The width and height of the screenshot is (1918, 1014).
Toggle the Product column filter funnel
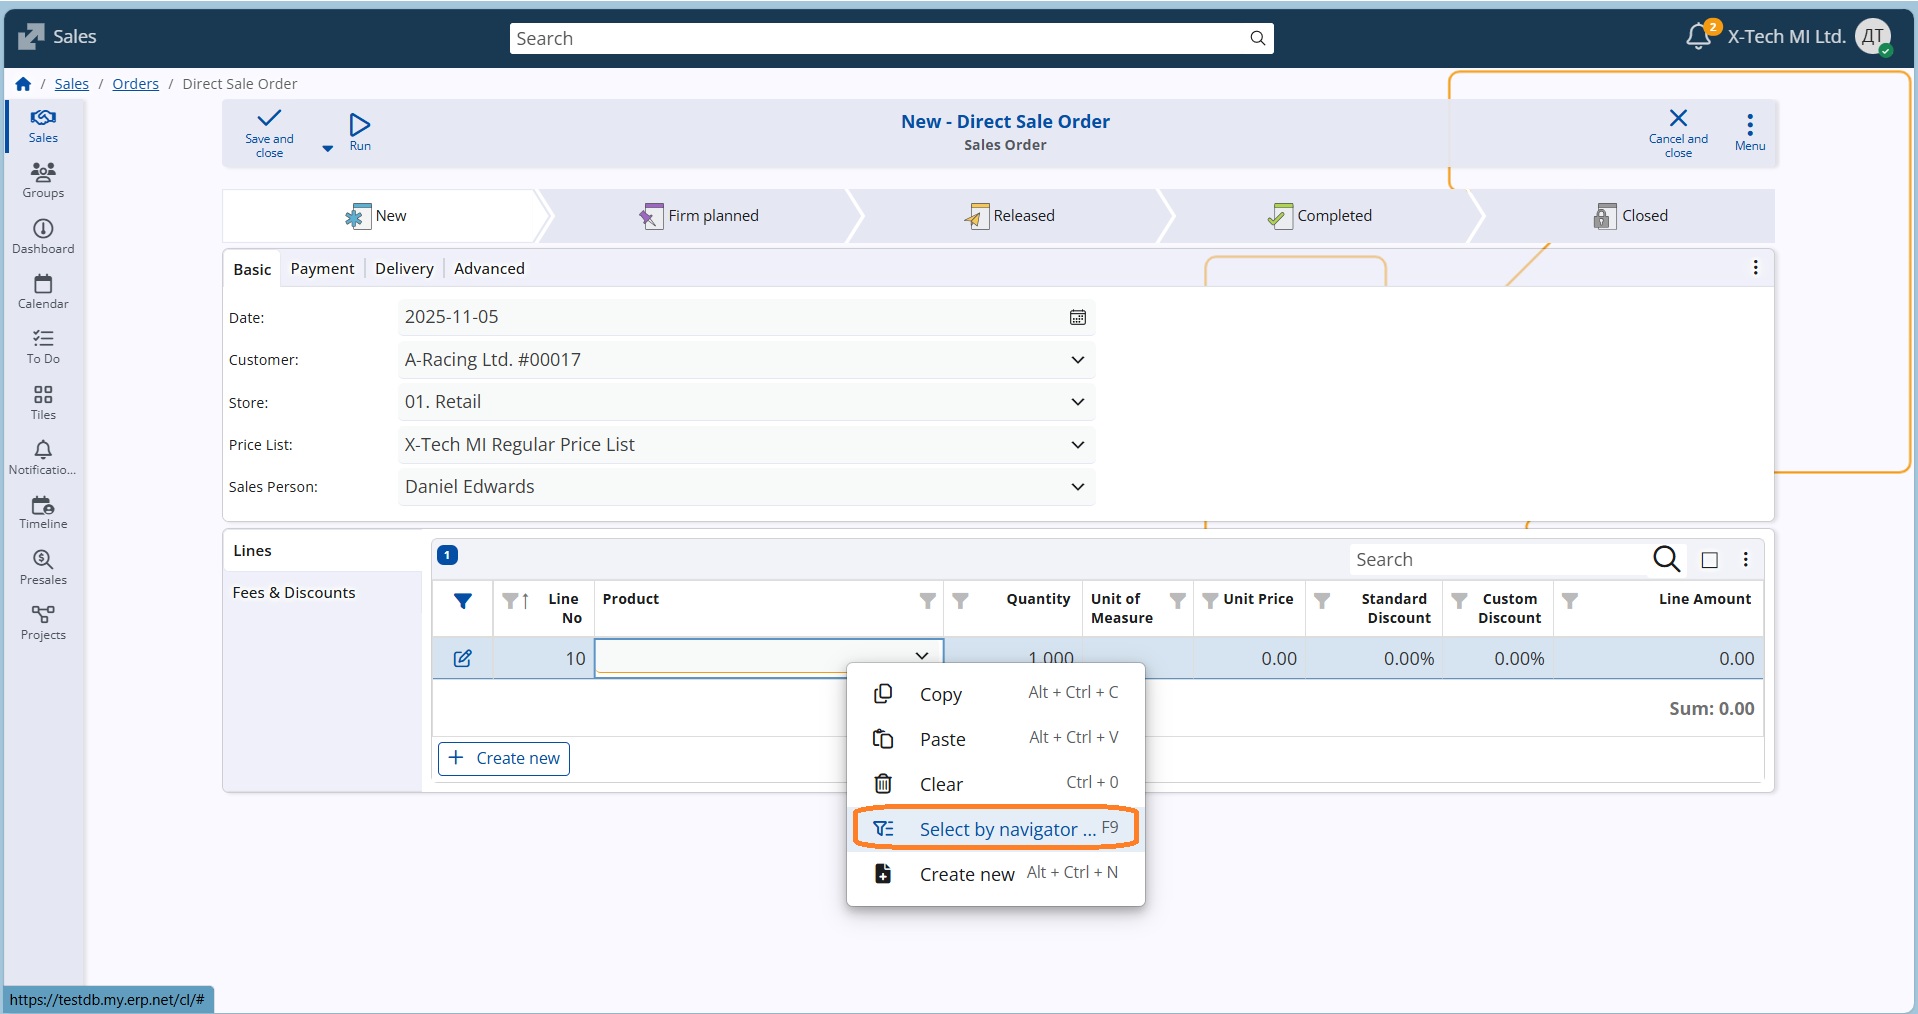tap(928, 601)
